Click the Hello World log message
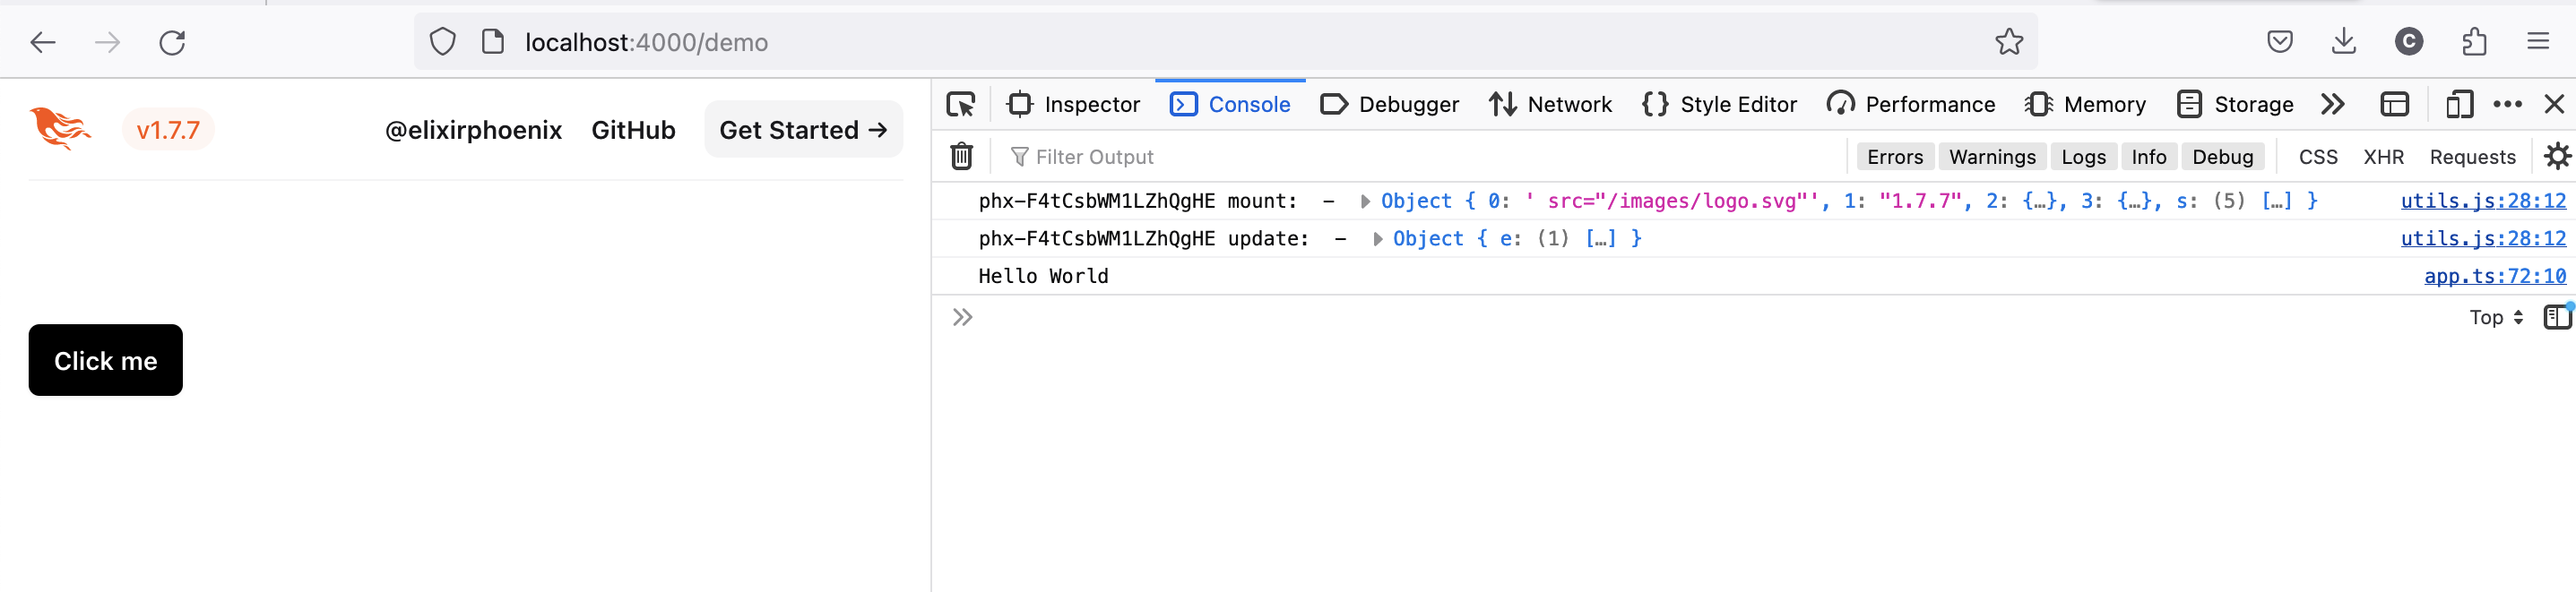 (1043, 276)
